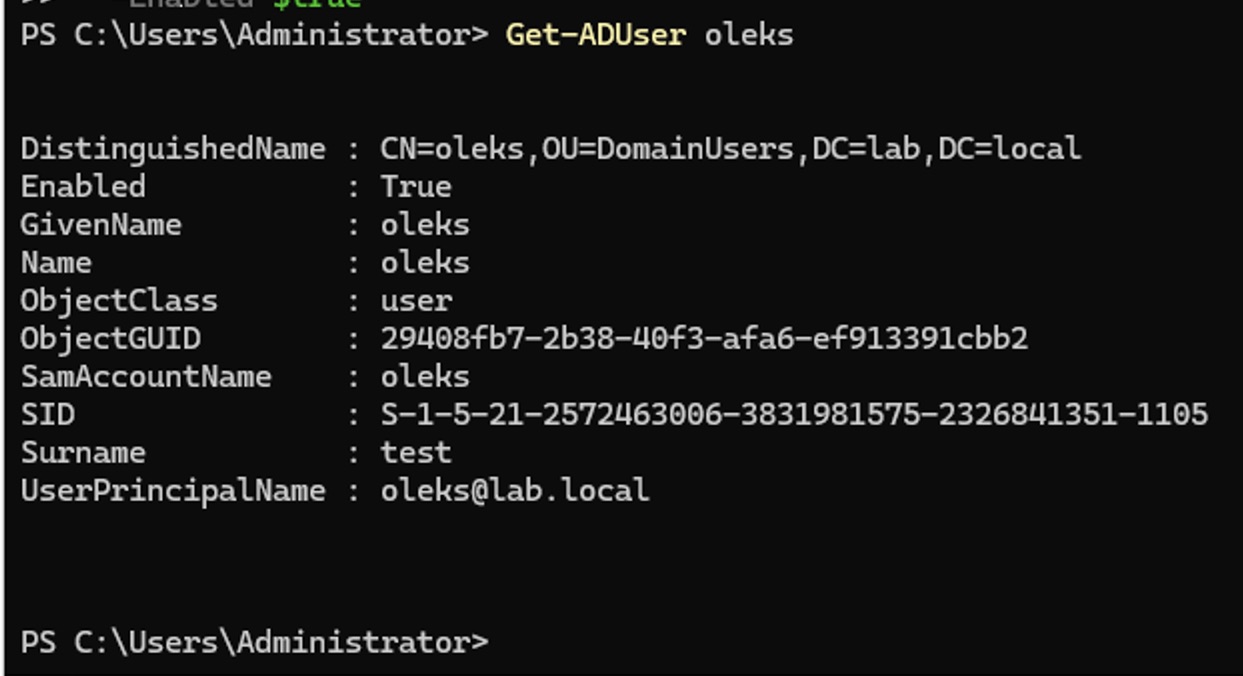Click the ObjectGUID property label
The height and width of the screenshot is (676, 1243).
tap(110, 339)
